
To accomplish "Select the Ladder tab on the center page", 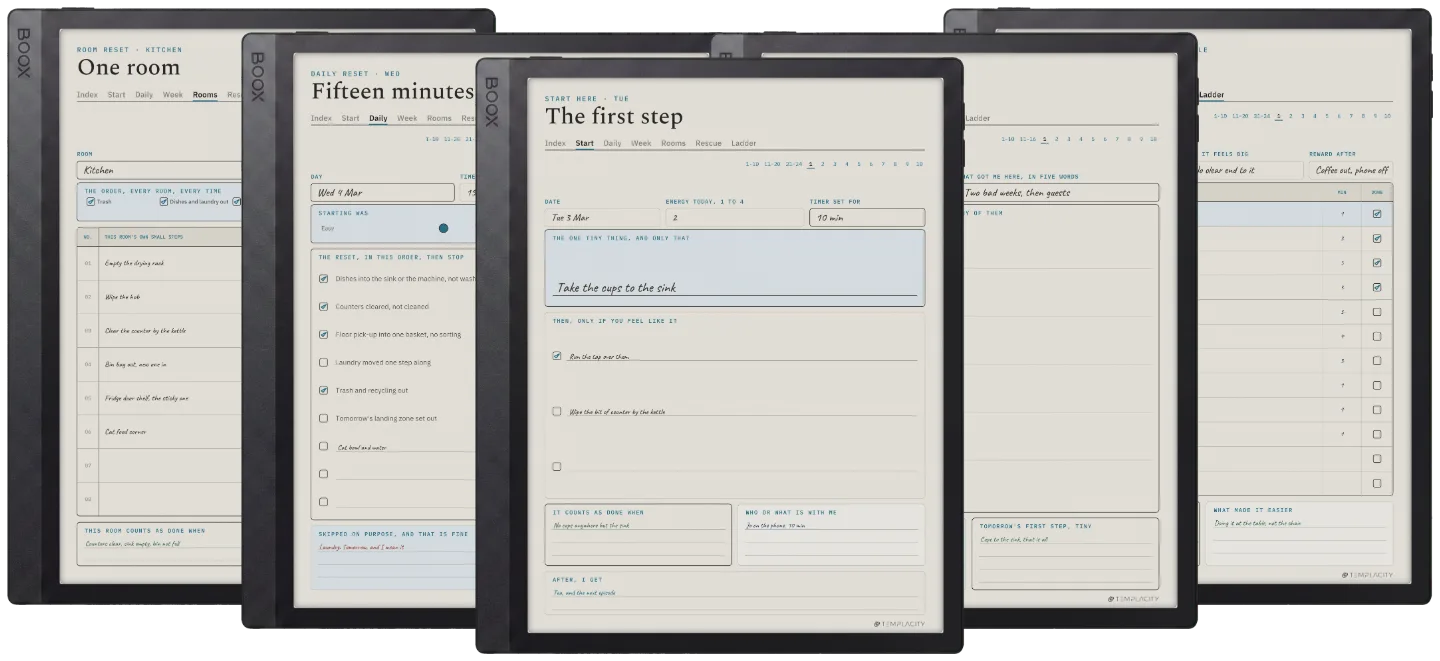I will click(743, 143).
